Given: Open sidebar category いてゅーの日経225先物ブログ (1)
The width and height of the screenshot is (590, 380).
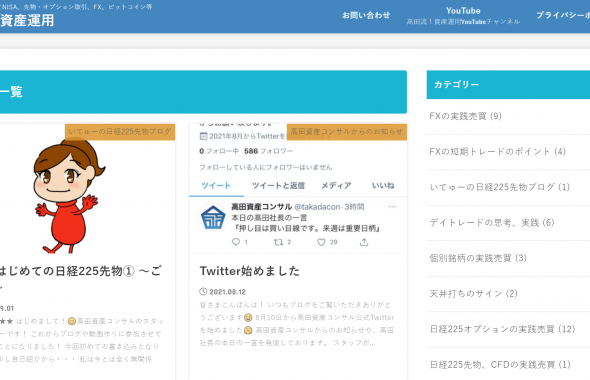Looking at the screenshot, I should coord(500,187).
